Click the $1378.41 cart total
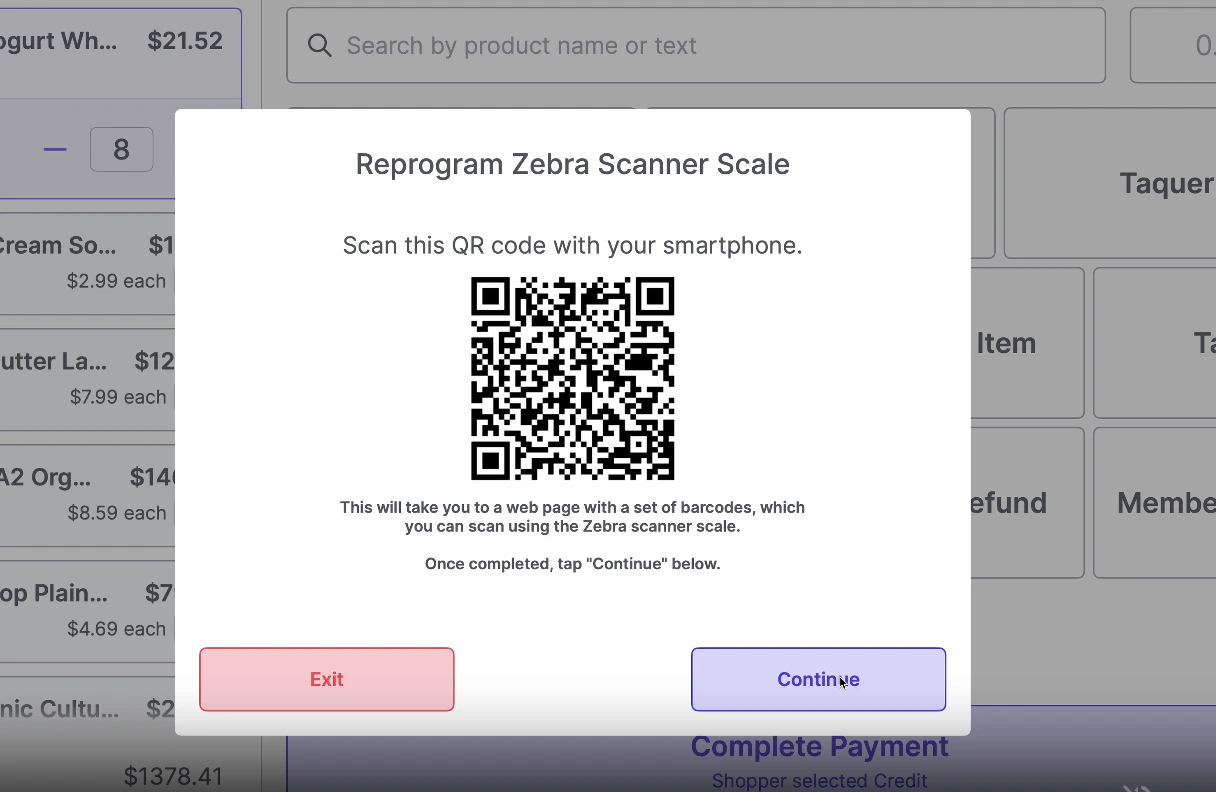The height and width of the screenshot is (792, 1216). click(x=173, y=776)
